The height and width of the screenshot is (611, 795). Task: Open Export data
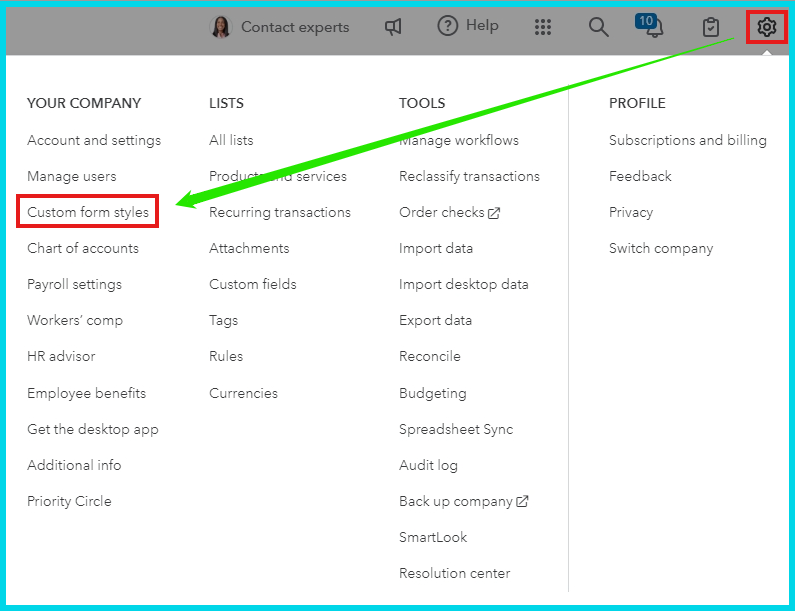coord(436,320)
